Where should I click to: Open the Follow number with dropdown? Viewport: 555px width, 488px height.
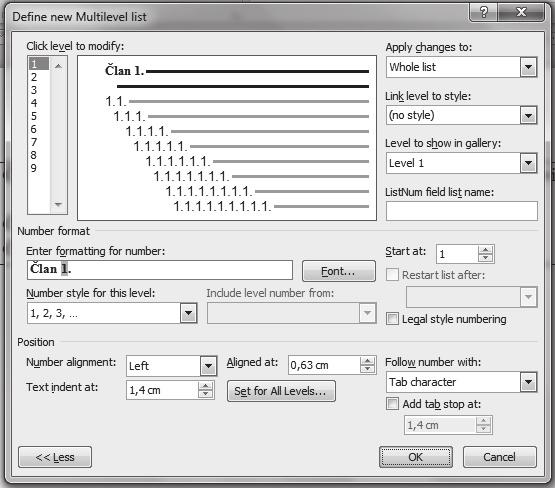(528, 382)
